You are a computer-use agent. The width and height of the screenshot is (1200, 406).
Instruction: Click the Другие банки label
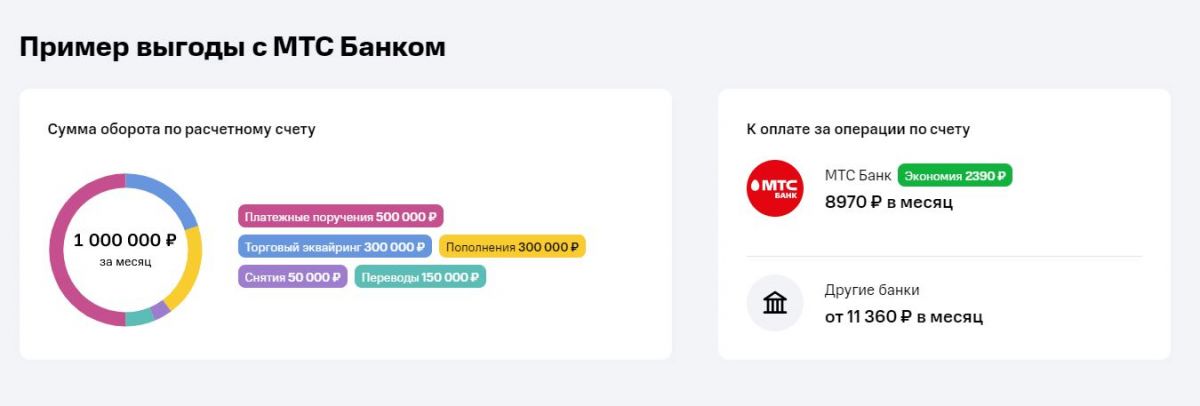click(x=872, y=290)
